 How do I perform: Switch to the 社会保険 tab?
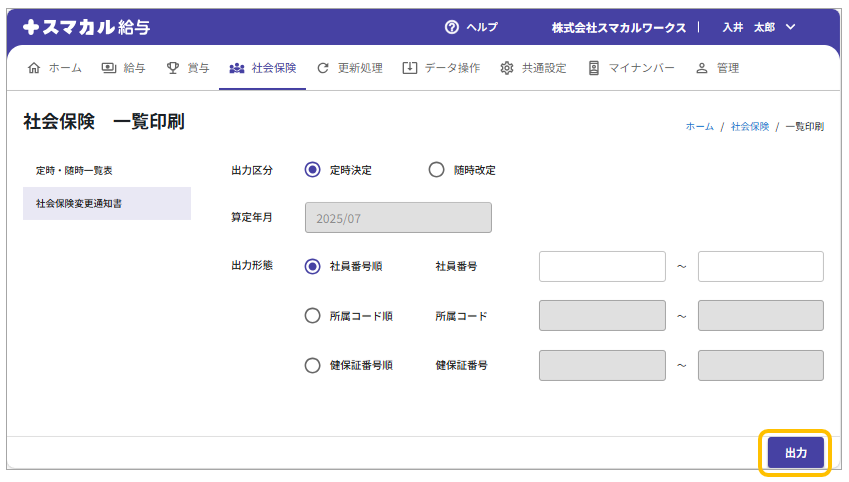[x=263, y=68]
